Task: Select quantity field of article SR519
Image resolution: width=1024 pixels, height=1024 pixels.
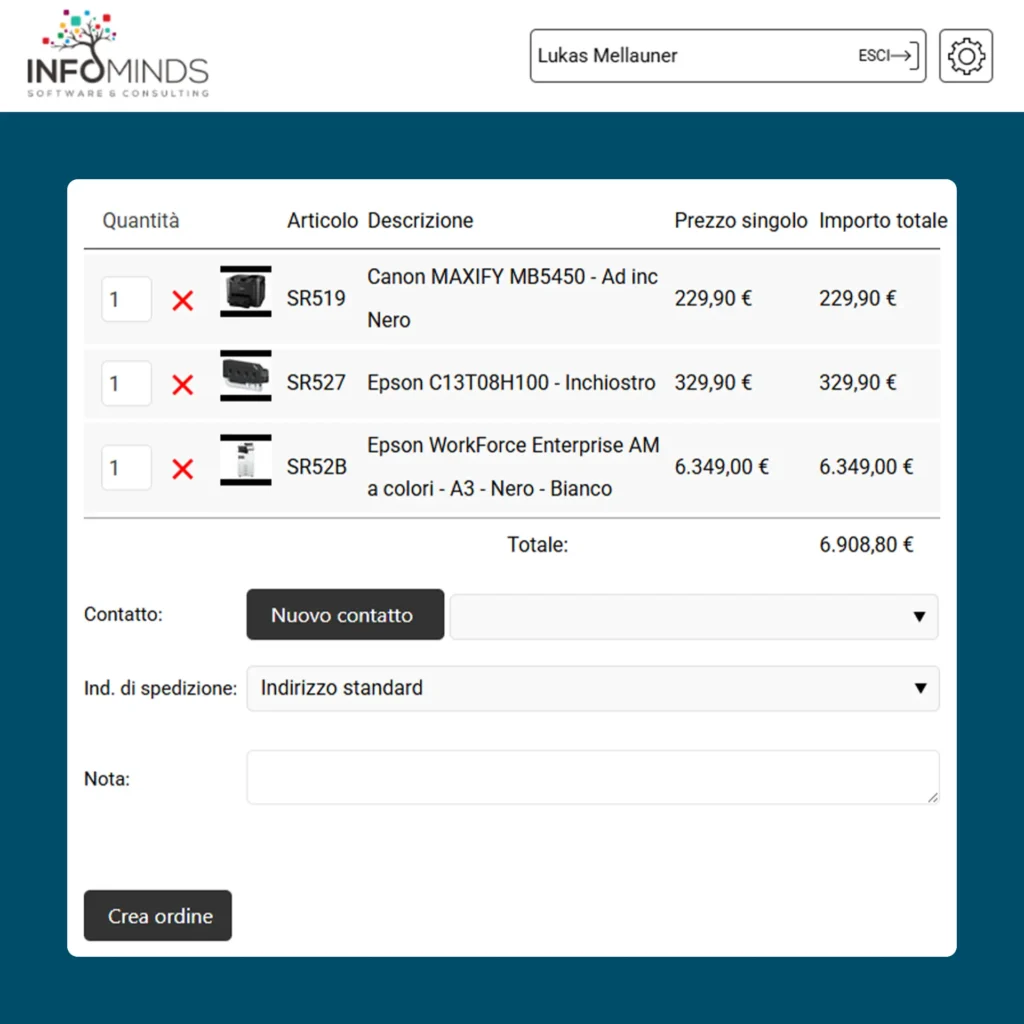Action: (126, 298)
